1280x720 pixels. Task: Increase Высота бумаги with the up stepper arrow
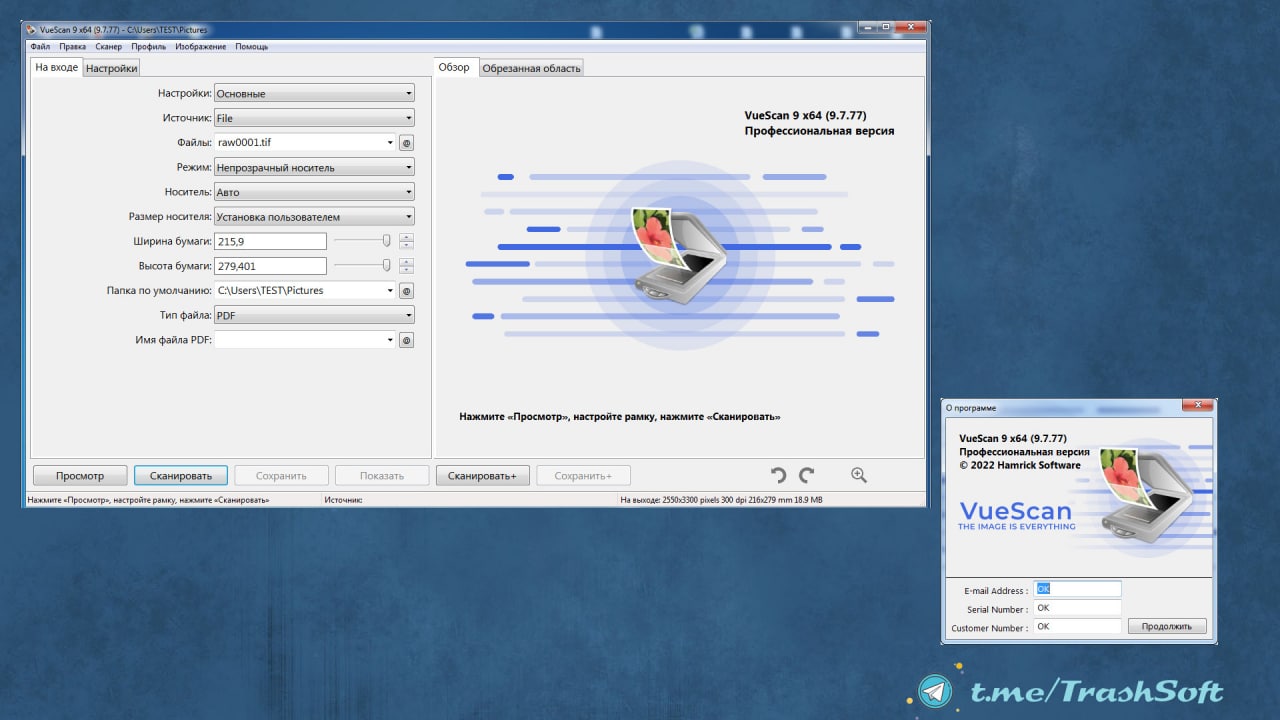(x=406, y=261)
